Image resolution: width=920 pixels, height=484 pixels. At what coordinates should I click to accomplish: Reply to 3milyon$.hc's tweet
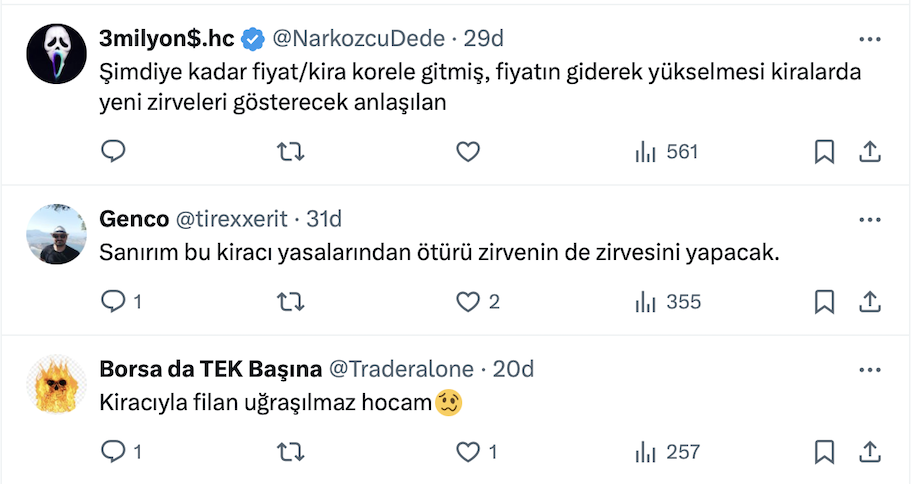(x=114, y=152)
